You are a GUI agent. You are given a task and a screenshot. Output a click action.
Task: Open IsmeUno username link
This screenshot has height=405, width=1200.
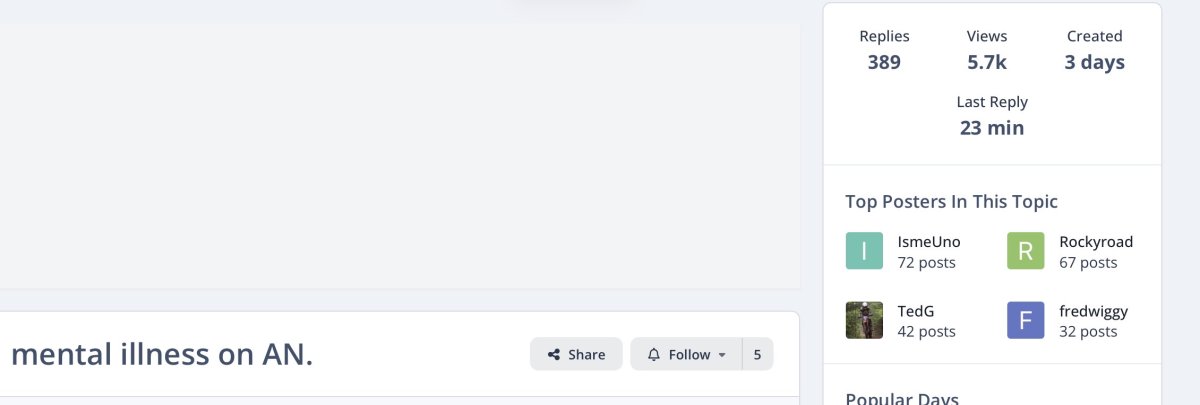click(929, 242)
